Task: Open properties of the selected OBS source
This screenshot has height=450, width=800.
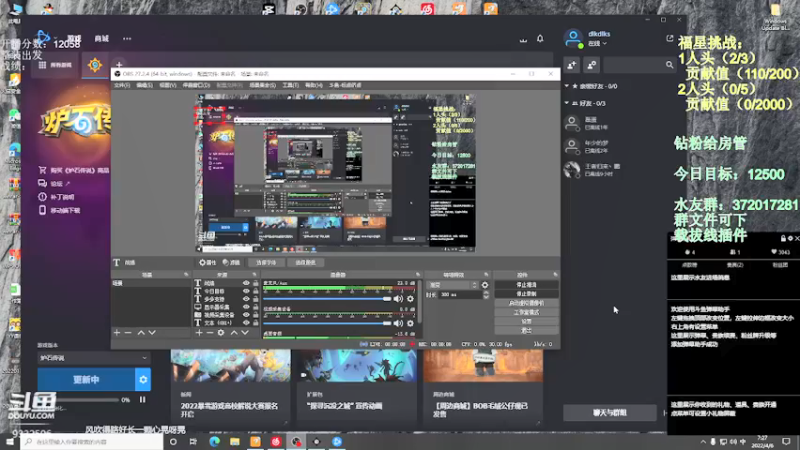Action: 207,262
